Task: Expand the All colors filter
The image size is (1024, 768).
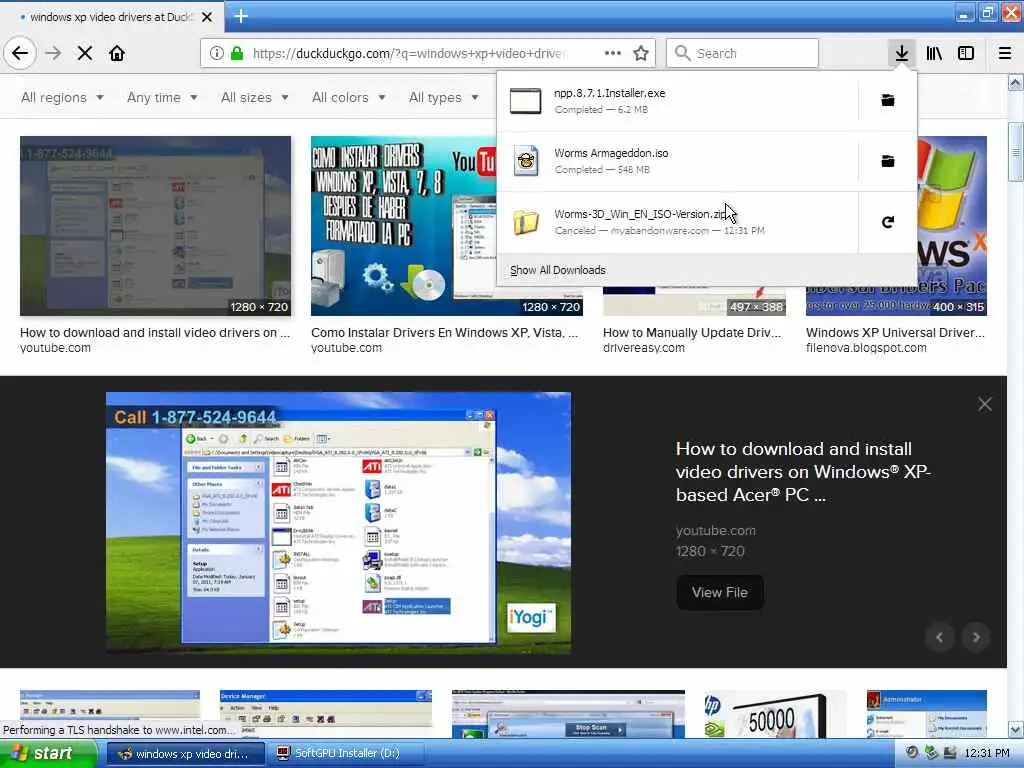Action: [x=349, y=97]
